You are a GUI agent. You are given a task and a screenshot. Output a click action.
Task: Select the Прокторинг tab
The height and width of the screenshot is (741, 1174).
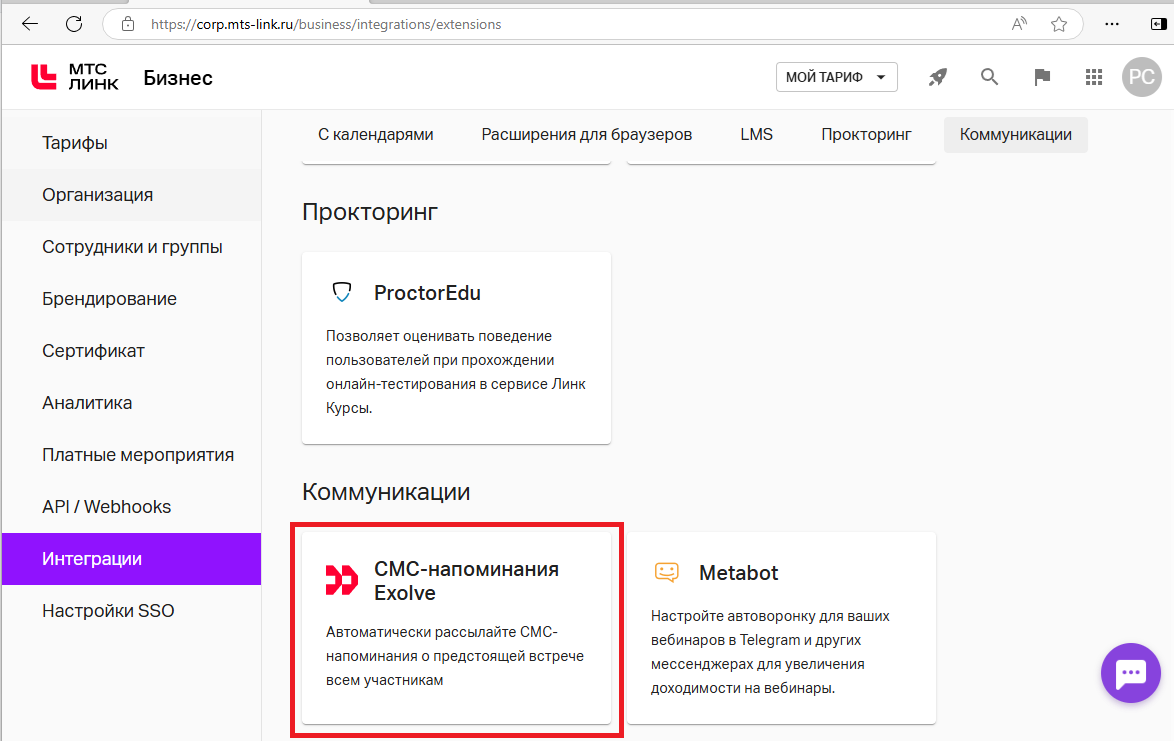(866, 135)
